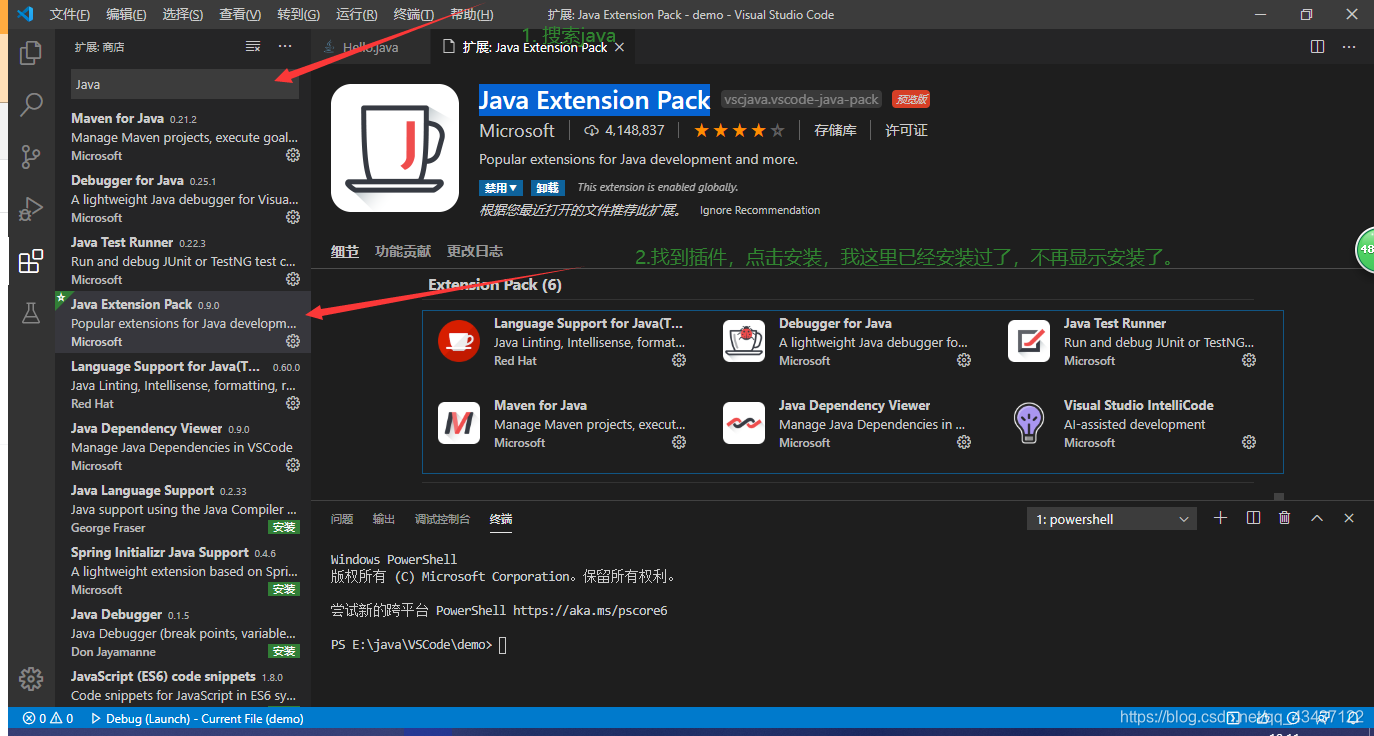1374x736 pixels.
Task: Open the Extensions view icon
Action: (x=31, y=261)
